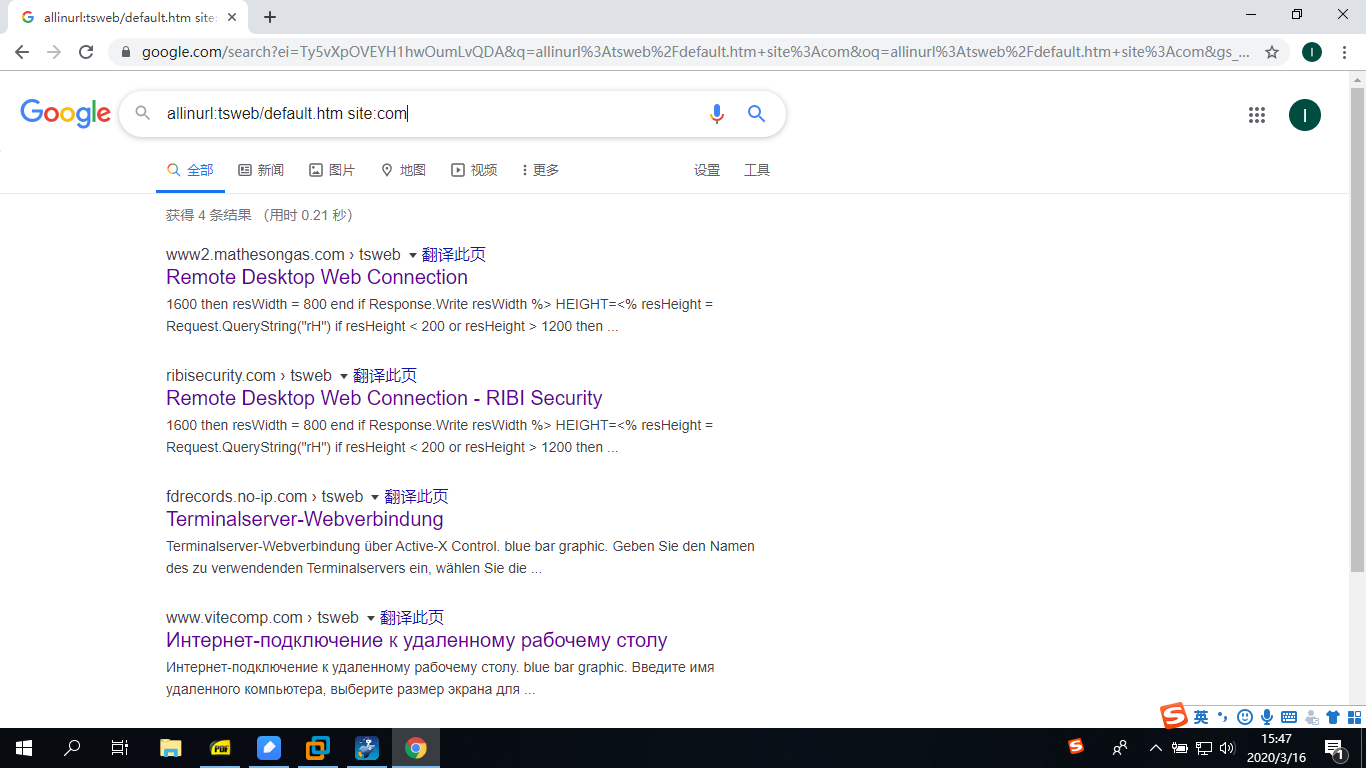The width and height of the screenshot is (1366, 768).
Task: Expand options for vitecomp result
Action: (x=370, y=618)
